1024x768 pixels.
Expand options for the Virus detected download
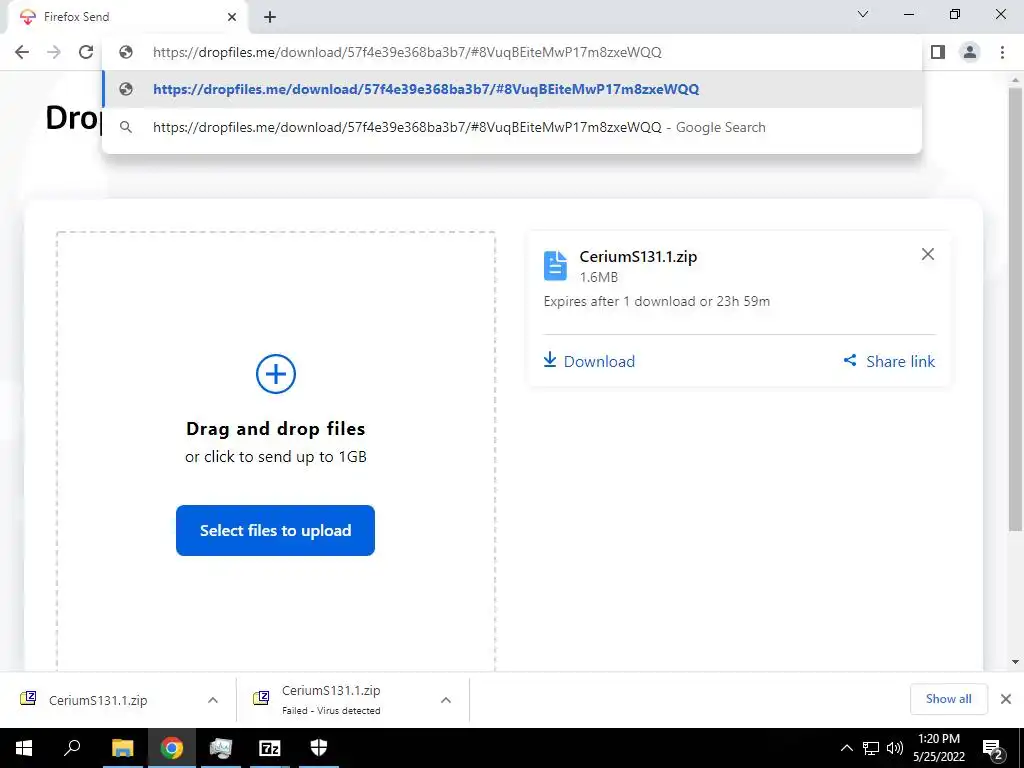pyautogui.click(x=446, y=700)
